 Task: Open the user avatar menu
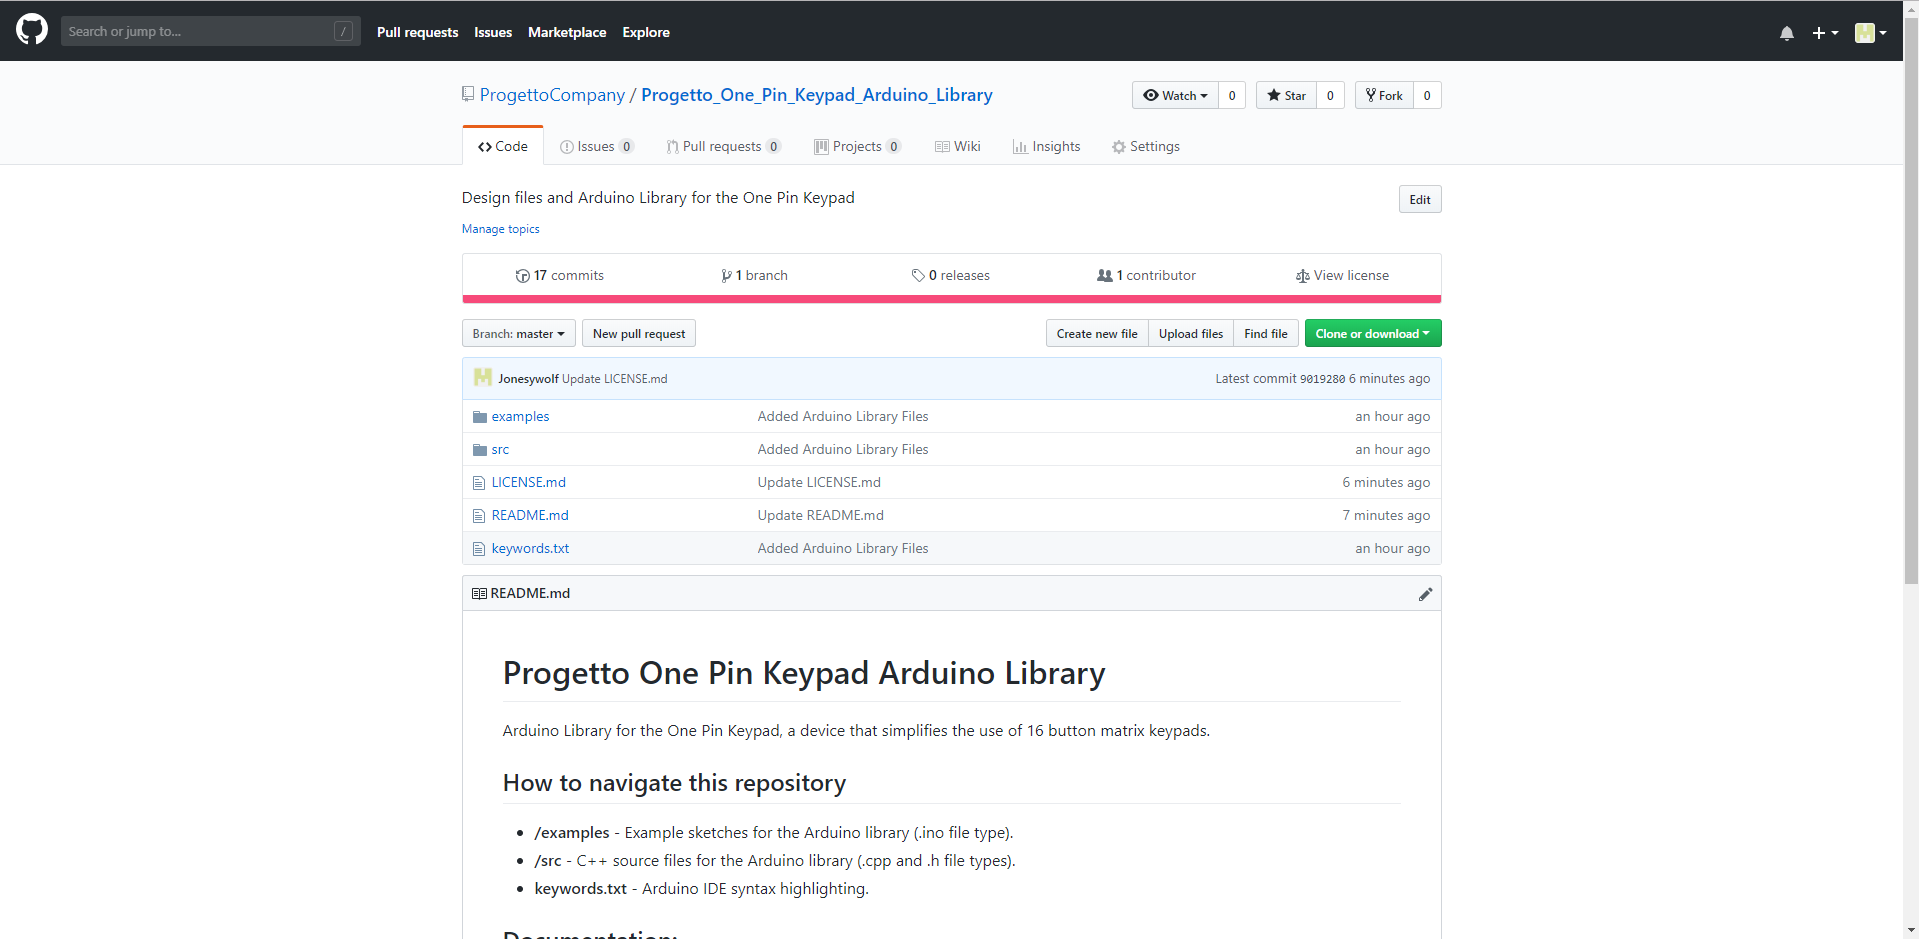[x=1870, y=33]
